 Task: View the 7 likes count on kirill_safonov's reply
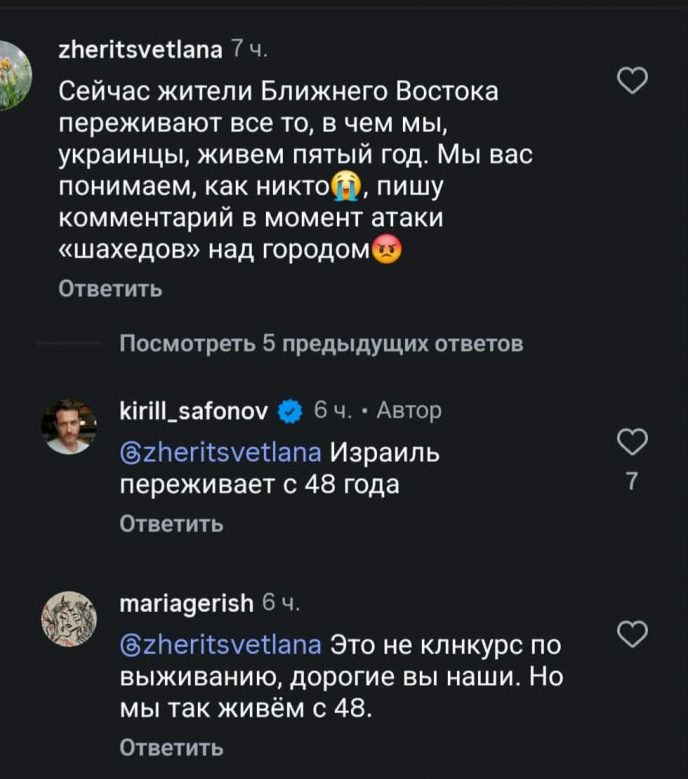point(631,482)
